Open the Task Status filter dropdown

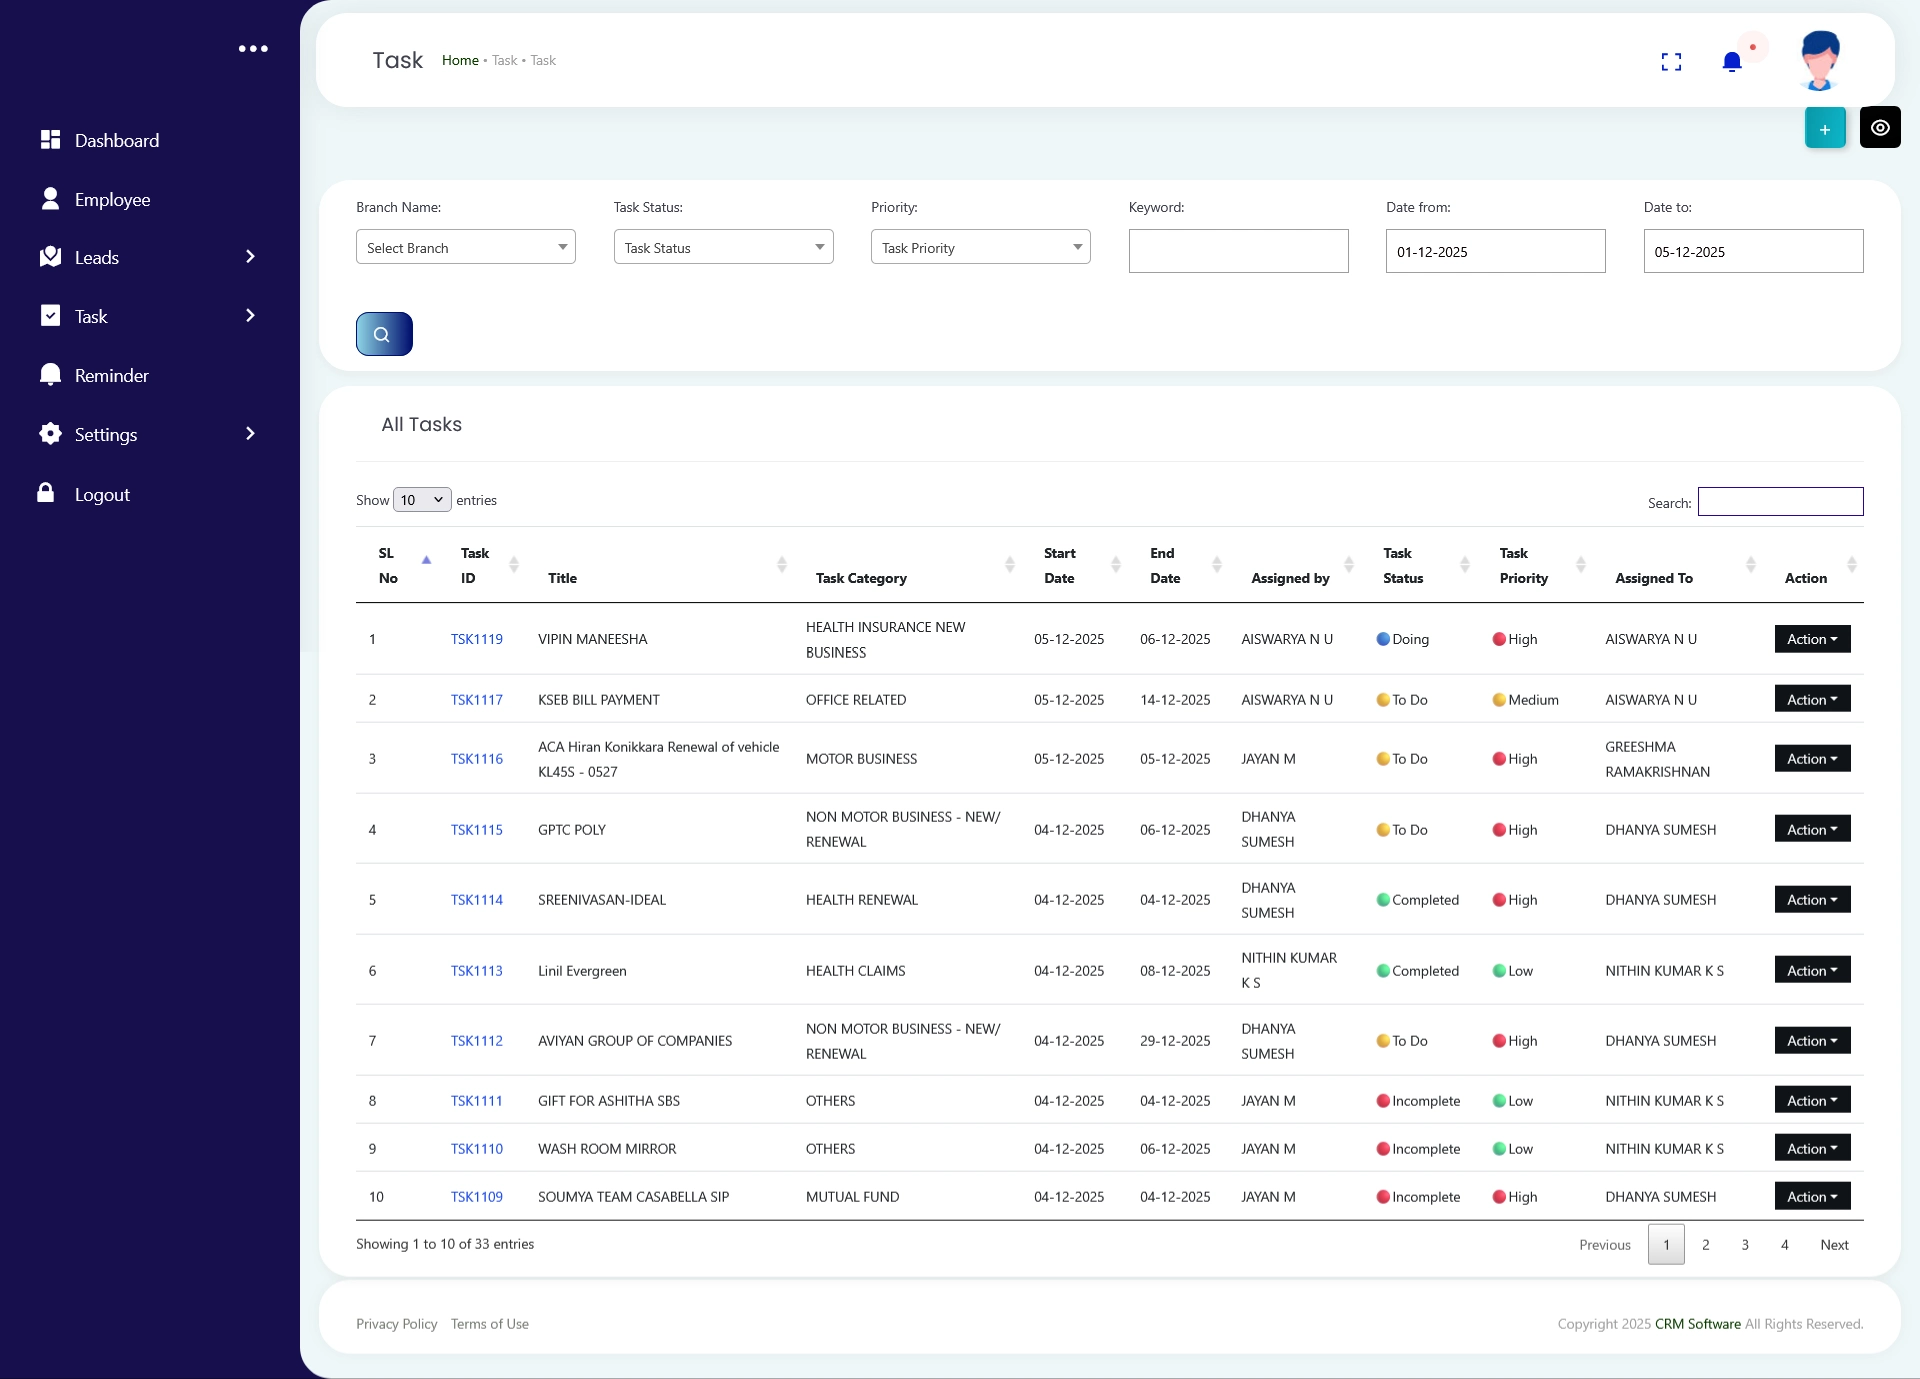(x=722, y=247)
